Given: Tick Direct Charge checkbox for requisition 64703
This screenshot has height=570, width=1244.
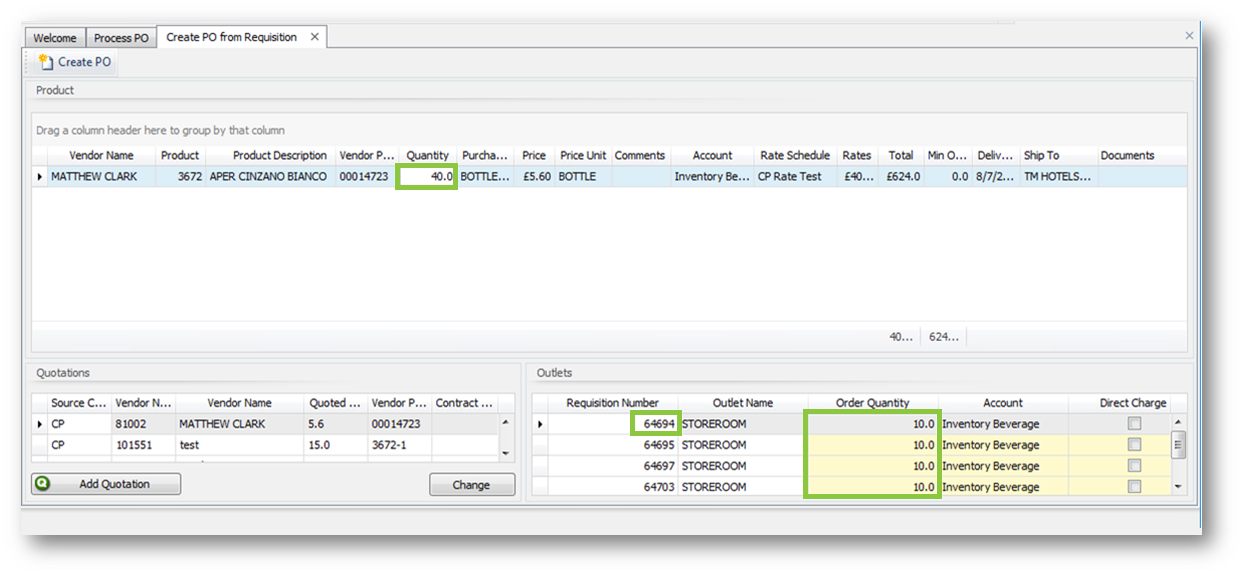Looking at the screenshot, I should click(x=1133, y=487).
